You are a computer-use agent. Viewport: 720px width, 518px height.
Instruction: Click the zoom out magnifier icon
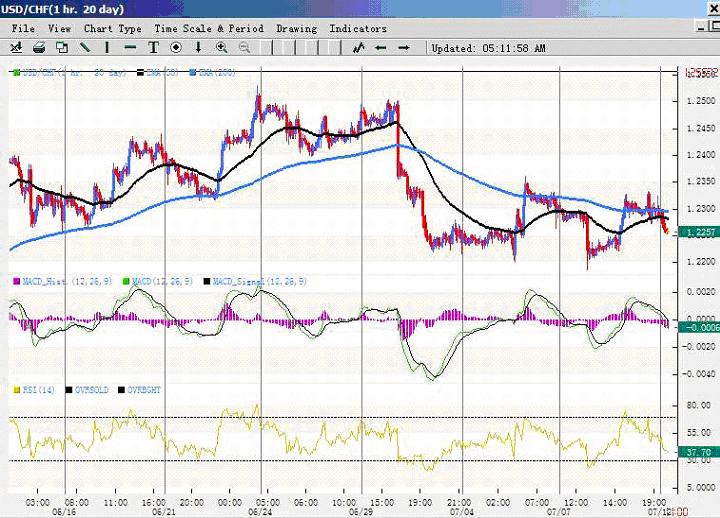point(245,47)
